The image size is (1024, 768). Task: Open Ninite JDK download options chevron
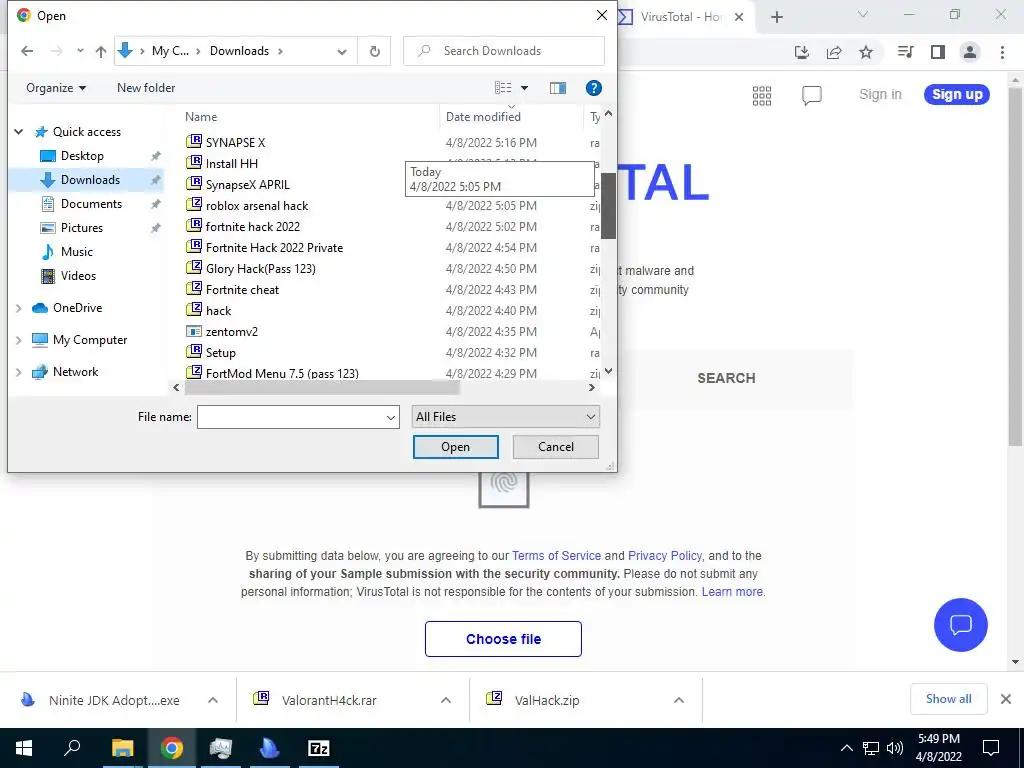point(212,700)
